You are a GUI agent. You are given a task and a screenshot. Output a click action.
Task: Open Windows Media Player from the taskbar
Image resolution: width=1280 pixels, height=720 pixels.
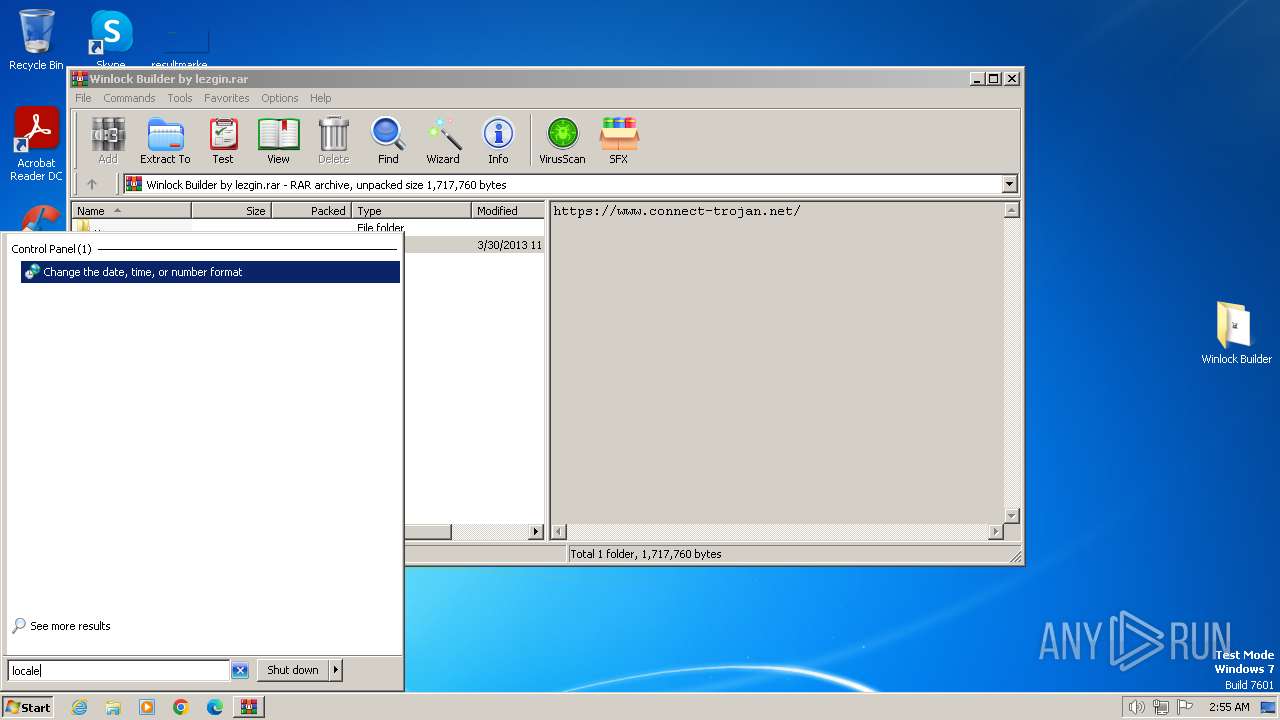point(147,707)
